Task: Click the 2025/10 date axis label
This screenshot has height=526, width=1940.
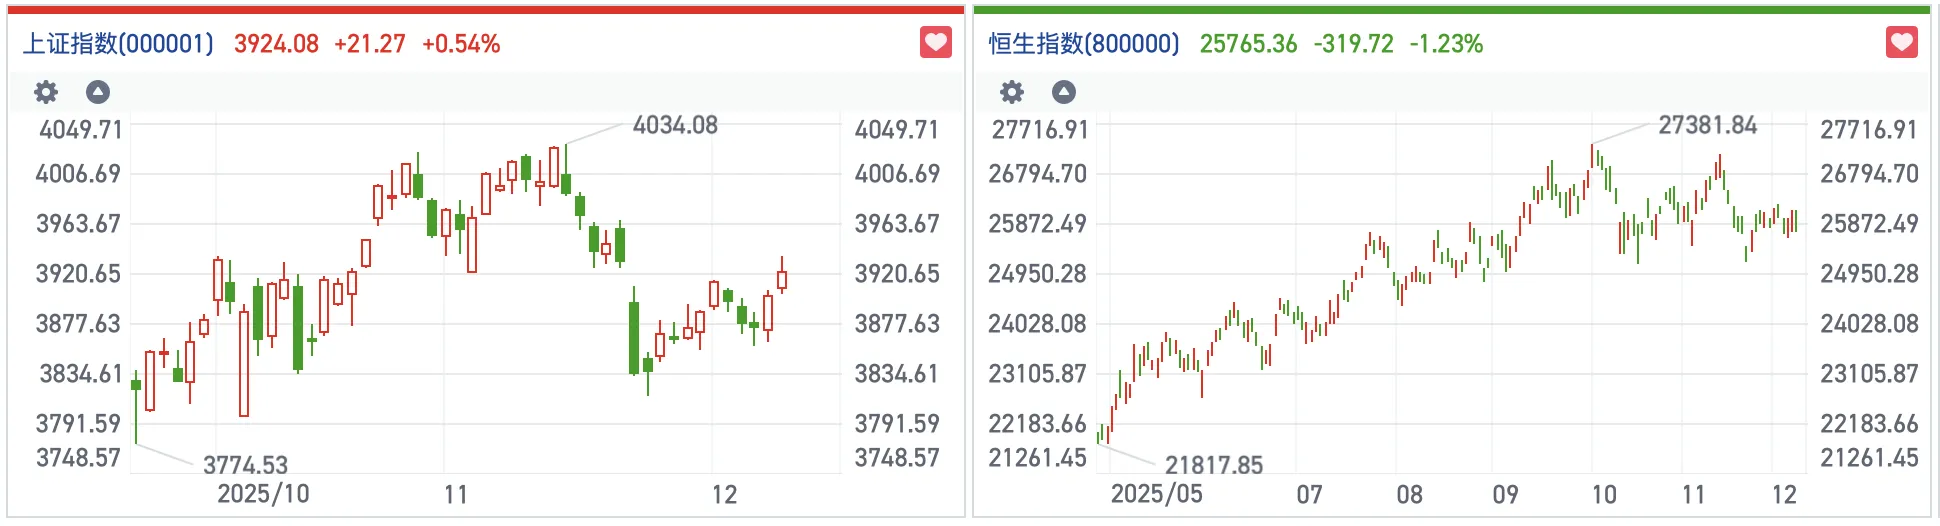Action: (263, 494)
